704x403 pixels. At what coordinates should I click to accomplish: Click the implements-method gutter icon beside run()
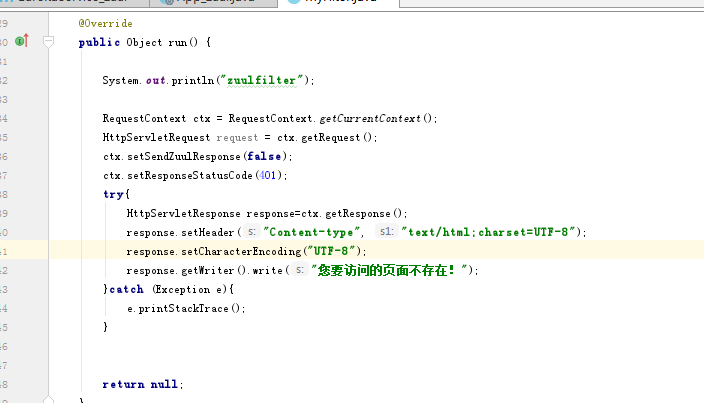point(22,41)
